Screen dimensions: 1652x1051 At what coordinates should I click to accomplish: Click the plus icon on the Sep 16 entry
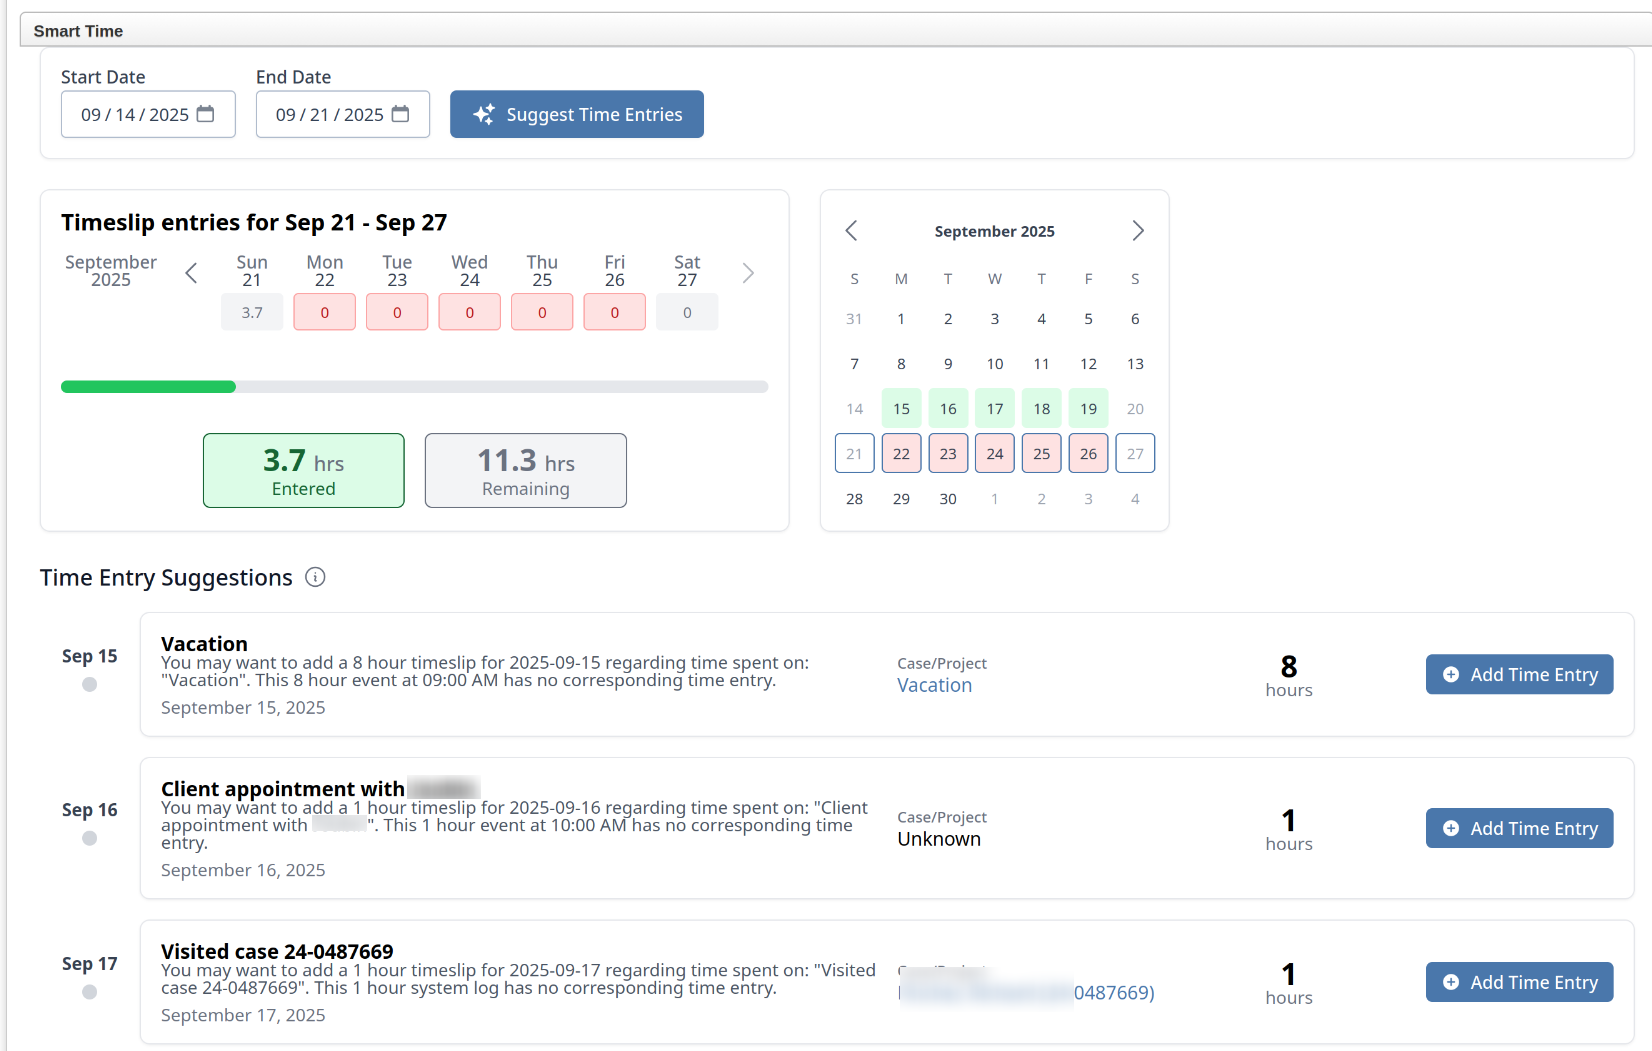1451,828
